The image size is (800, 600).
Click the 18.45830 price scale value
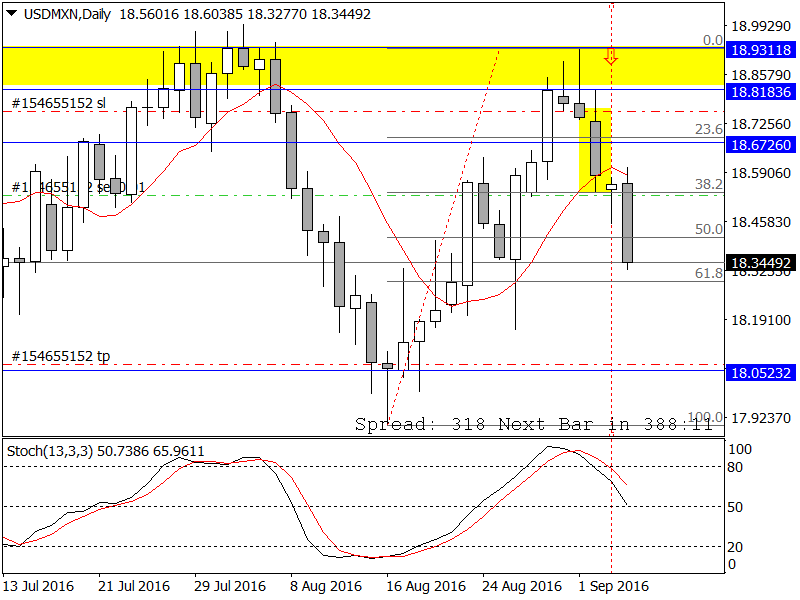761,222
